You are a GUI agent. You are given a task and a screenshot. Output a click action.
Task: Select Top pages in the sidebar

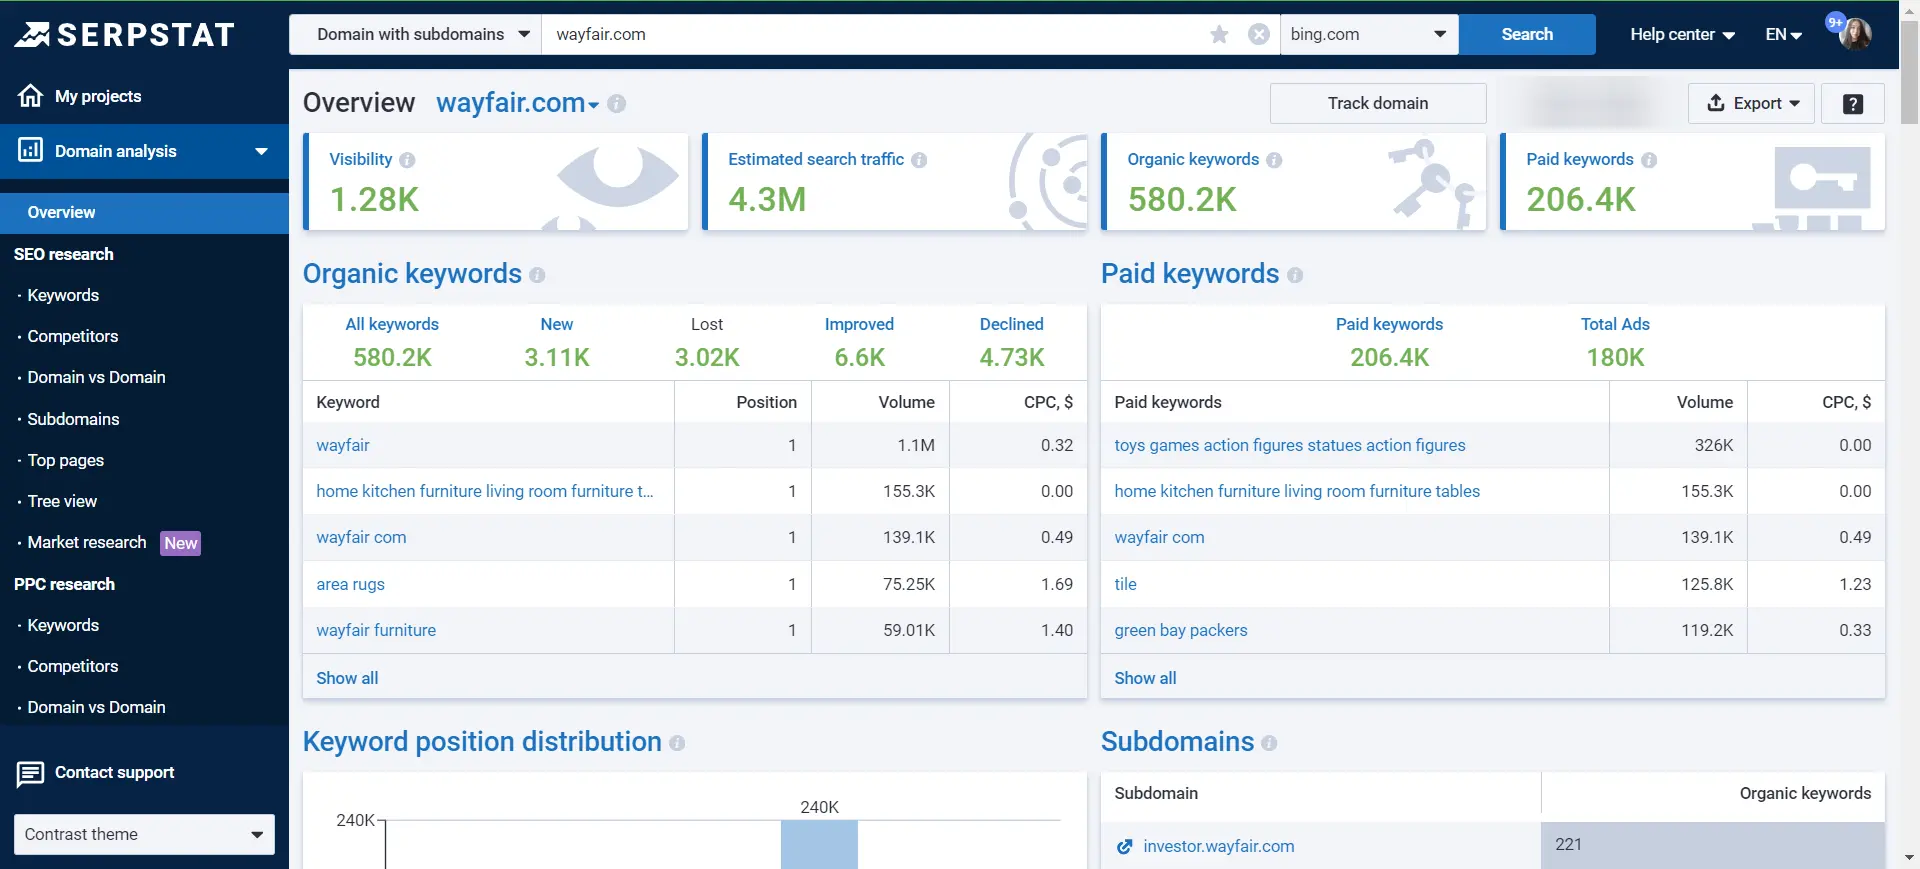66,460
